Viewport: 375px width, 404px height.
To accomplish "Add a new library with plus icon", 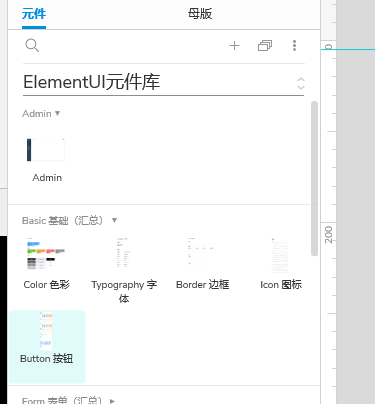I will (x=234, y=45).
